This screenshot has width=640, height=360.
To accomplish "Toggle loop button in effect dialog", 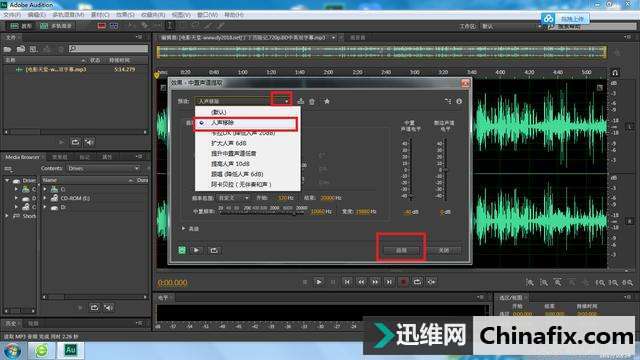I will (x=214, y=250).
